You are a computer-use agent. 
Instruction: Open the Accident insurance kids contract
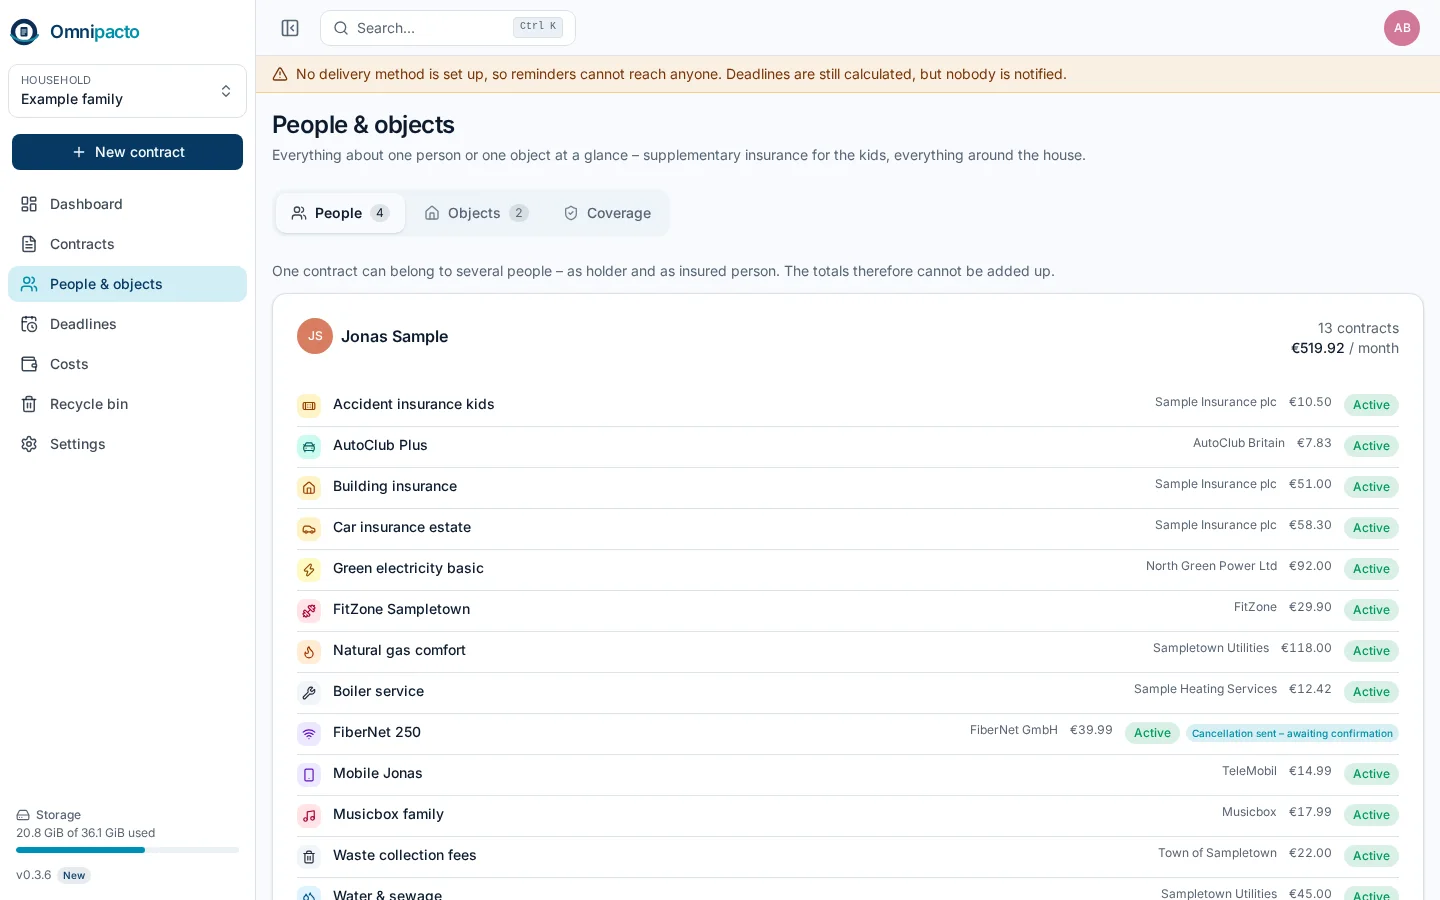(847, 405)
